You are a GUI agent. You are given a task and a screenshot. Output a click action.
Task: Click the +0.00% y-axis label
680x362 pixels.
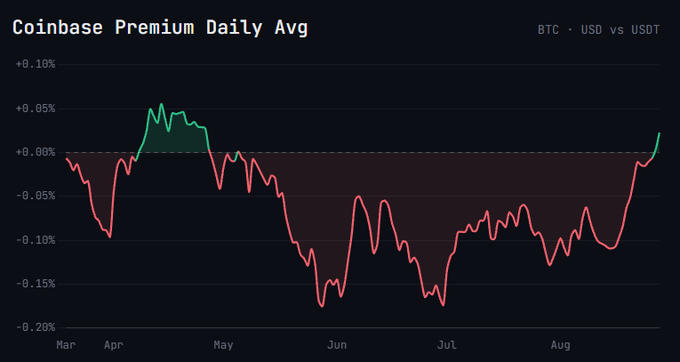(x=36, y=152)
